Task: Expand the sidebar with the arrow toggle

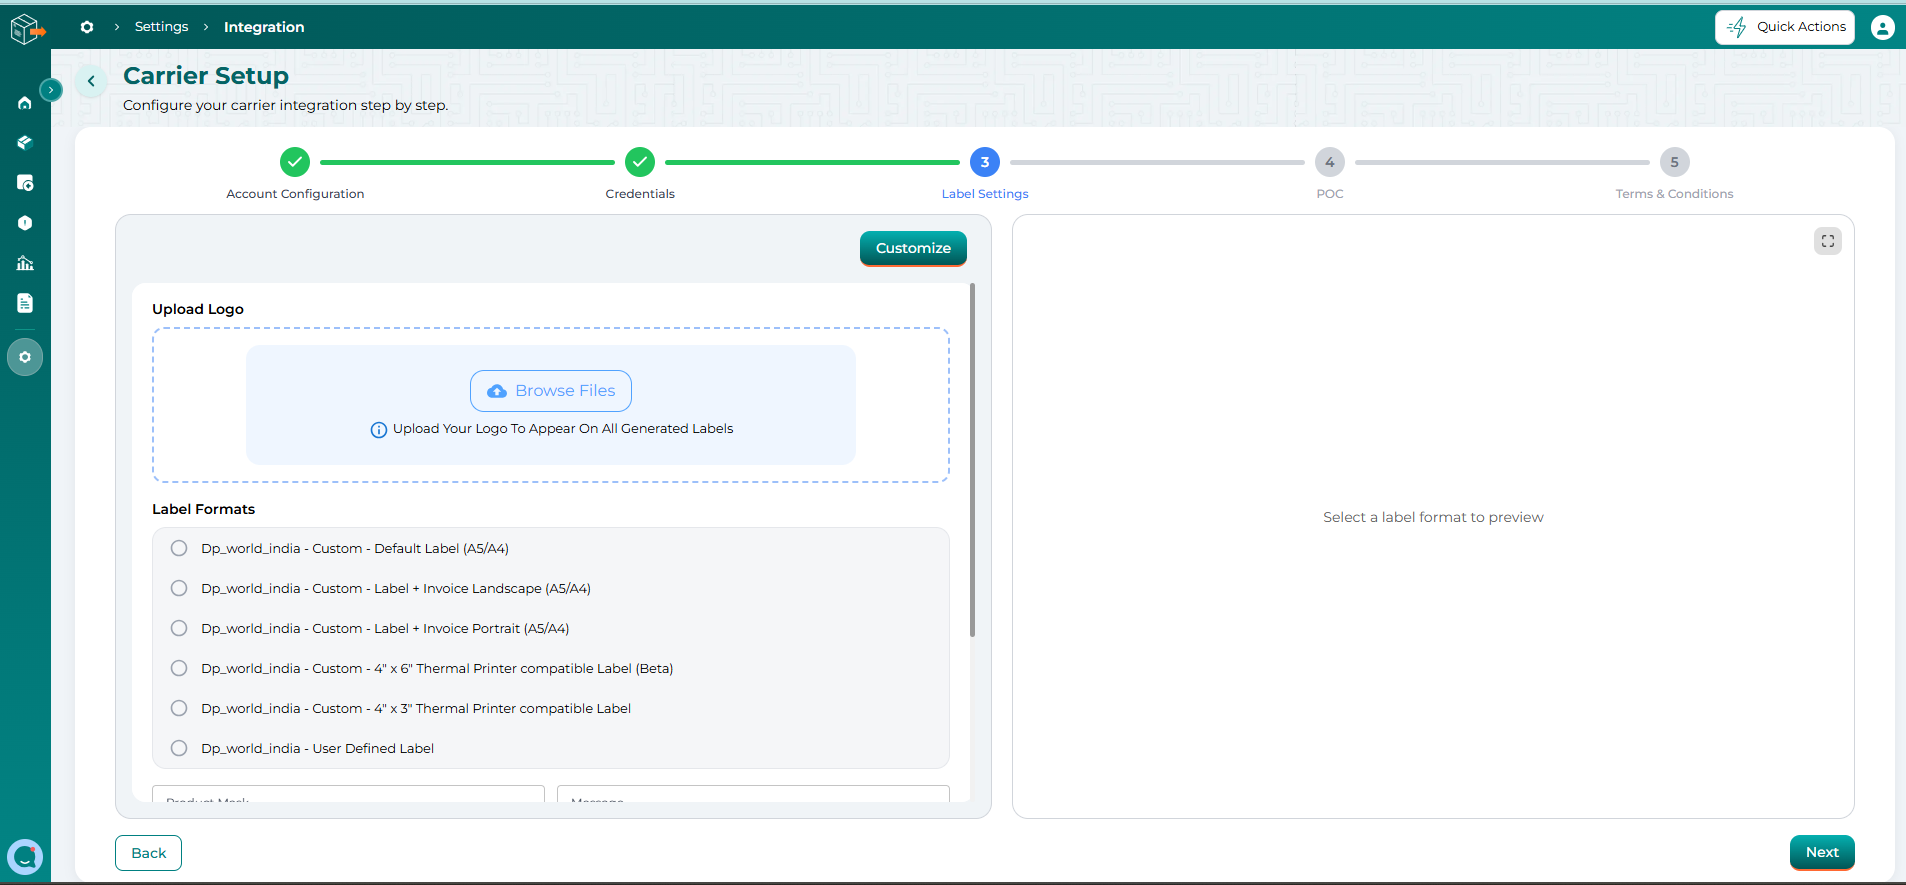Action: 51,90
